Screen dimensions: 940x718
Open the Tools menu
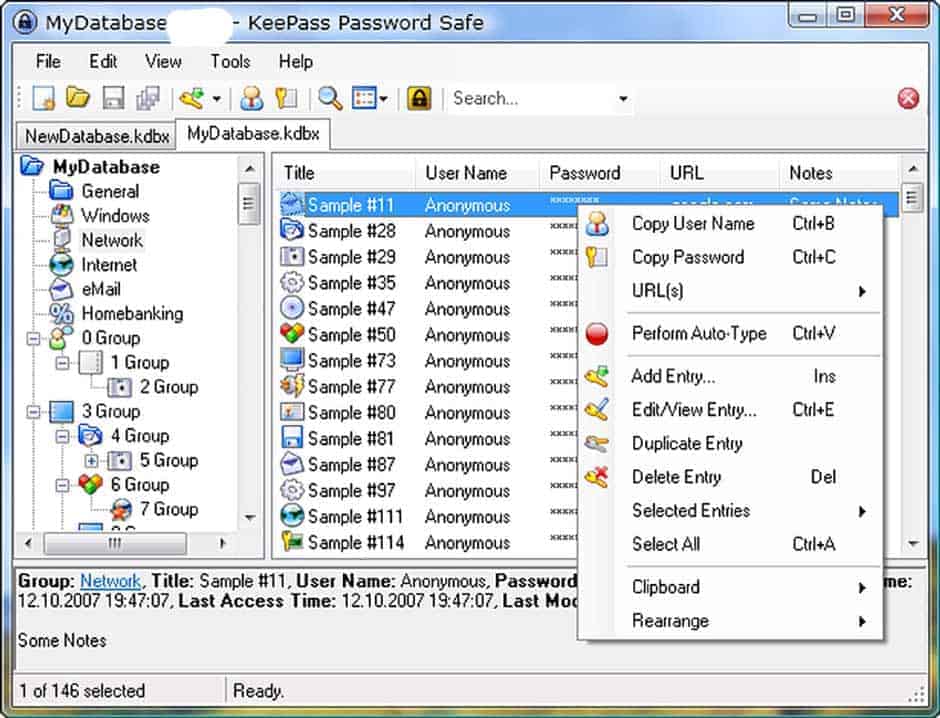pyautogui.click(x=230, y=61)
